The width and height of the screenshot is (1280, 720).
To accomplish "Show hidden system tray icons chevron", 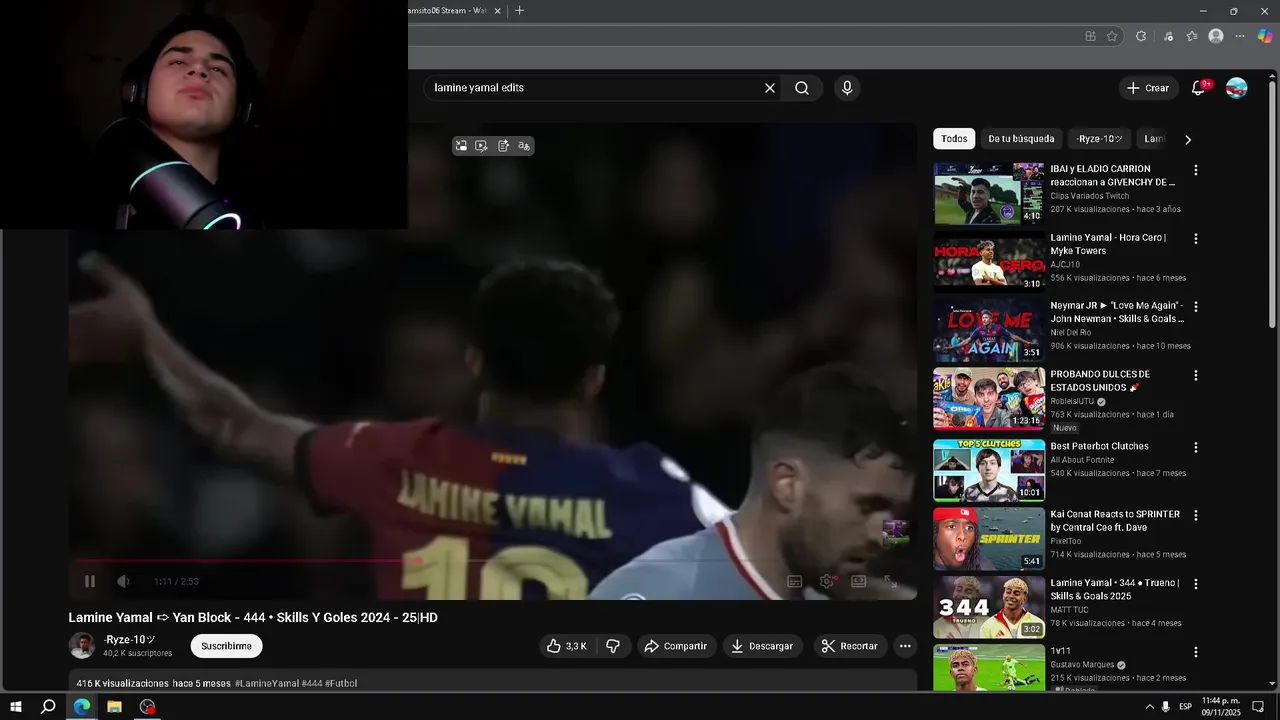I will click(x=1149, y=707).
